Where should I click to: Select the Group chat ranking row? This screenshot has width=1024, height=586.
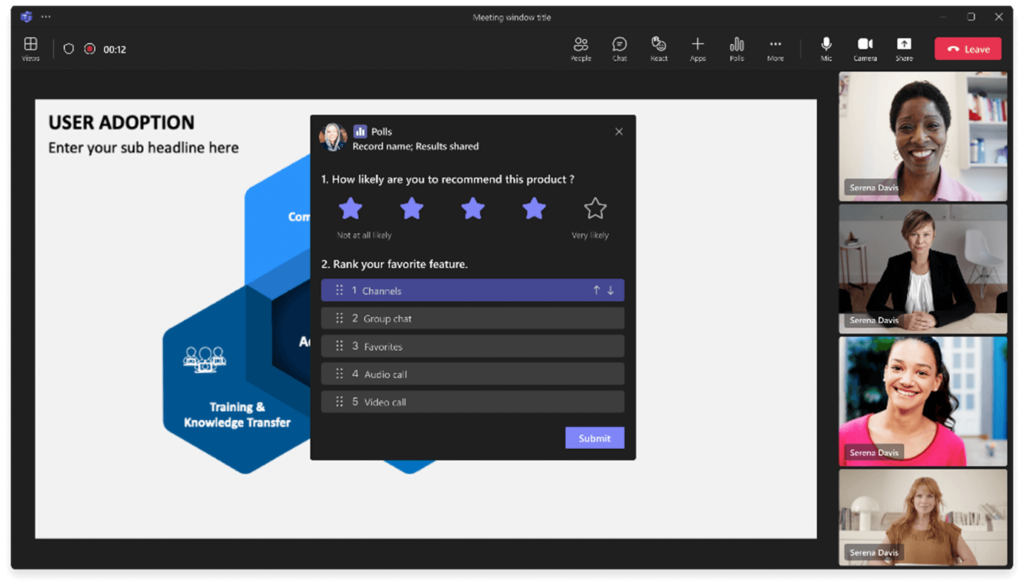tap(473, 318)
